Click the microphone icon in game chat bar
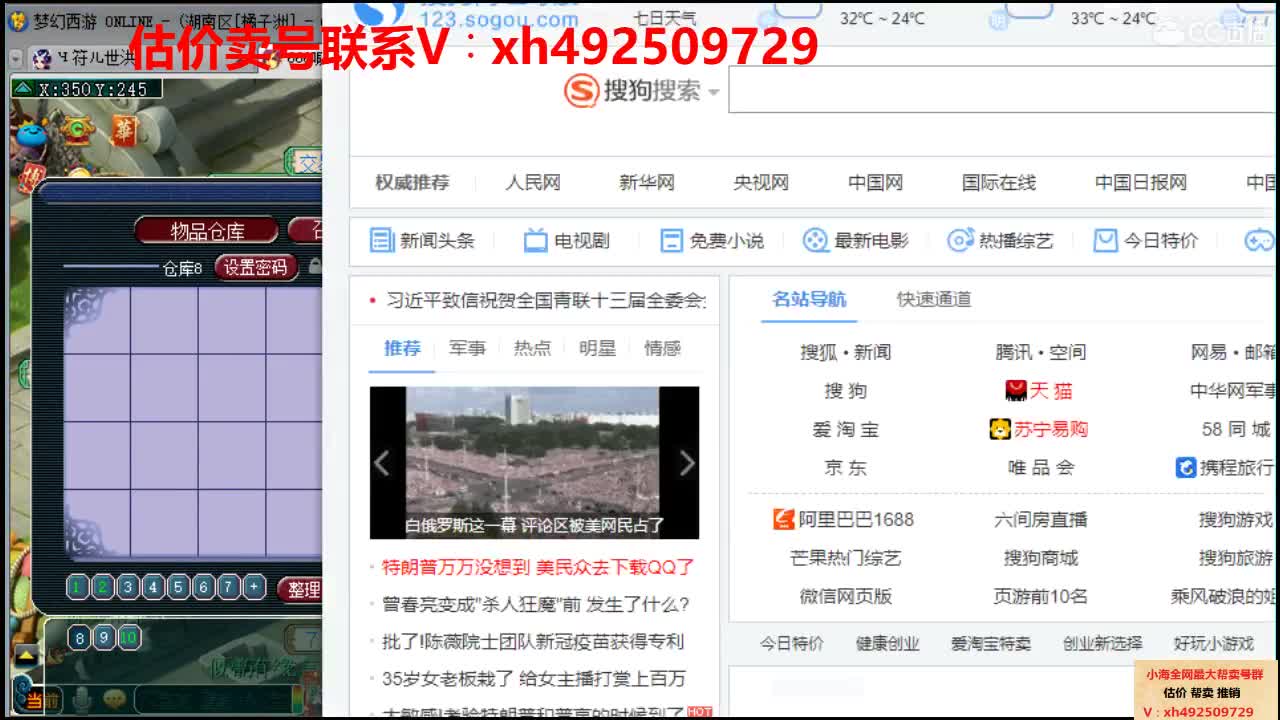 tap(80, 698)
